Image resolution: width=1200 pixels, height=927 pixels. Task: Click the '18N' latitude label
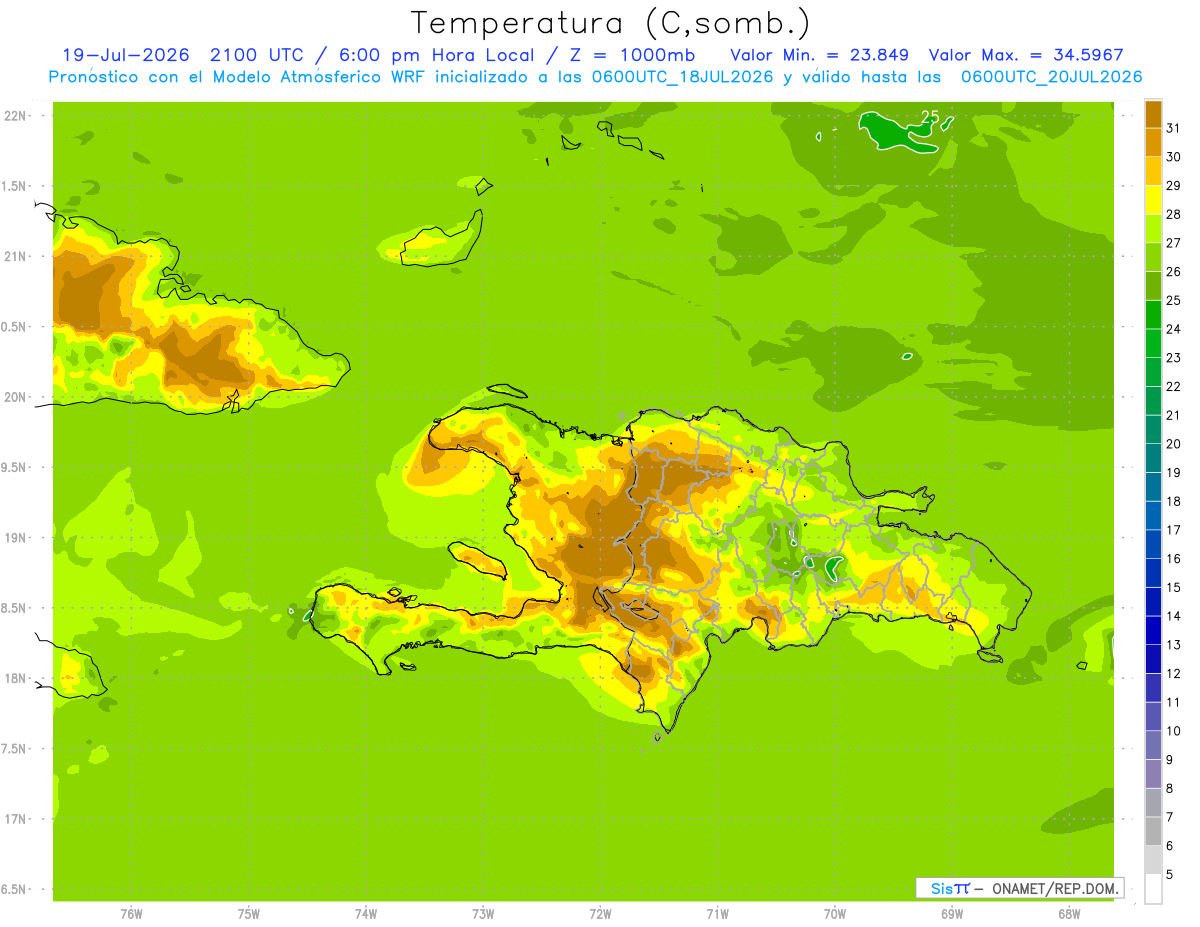point(16,678)
